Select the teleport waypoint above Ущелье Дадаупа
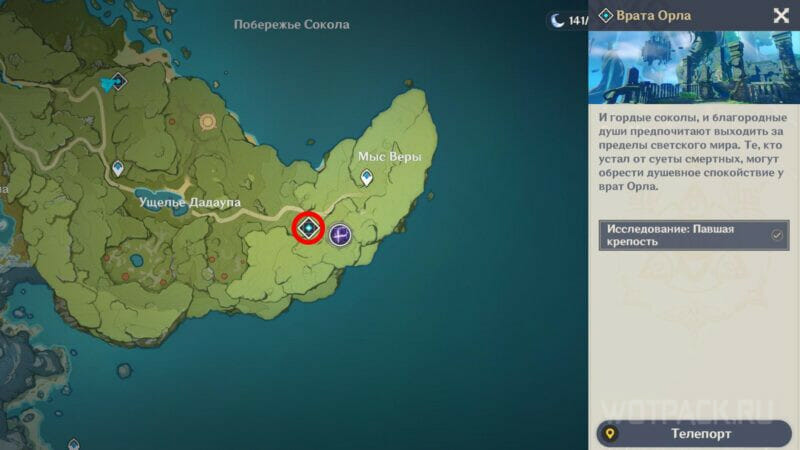 118,168
